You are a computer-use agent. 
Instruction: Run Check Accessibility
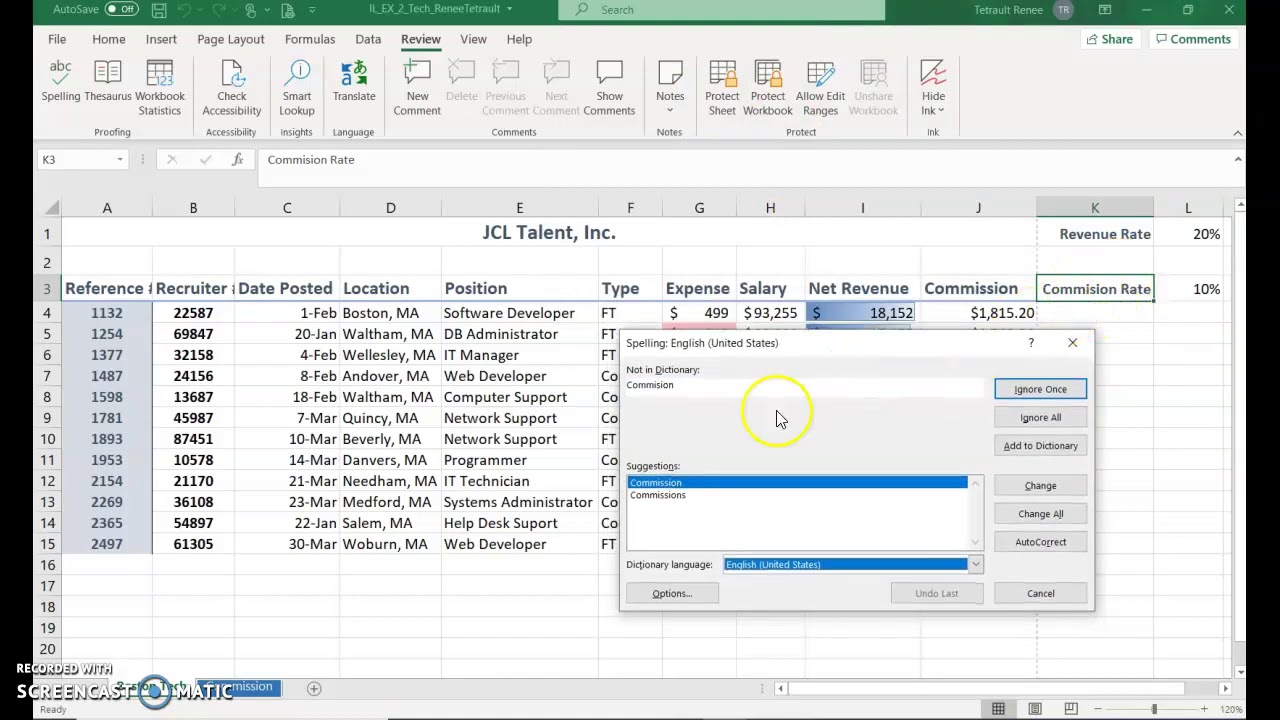(231, 88)
